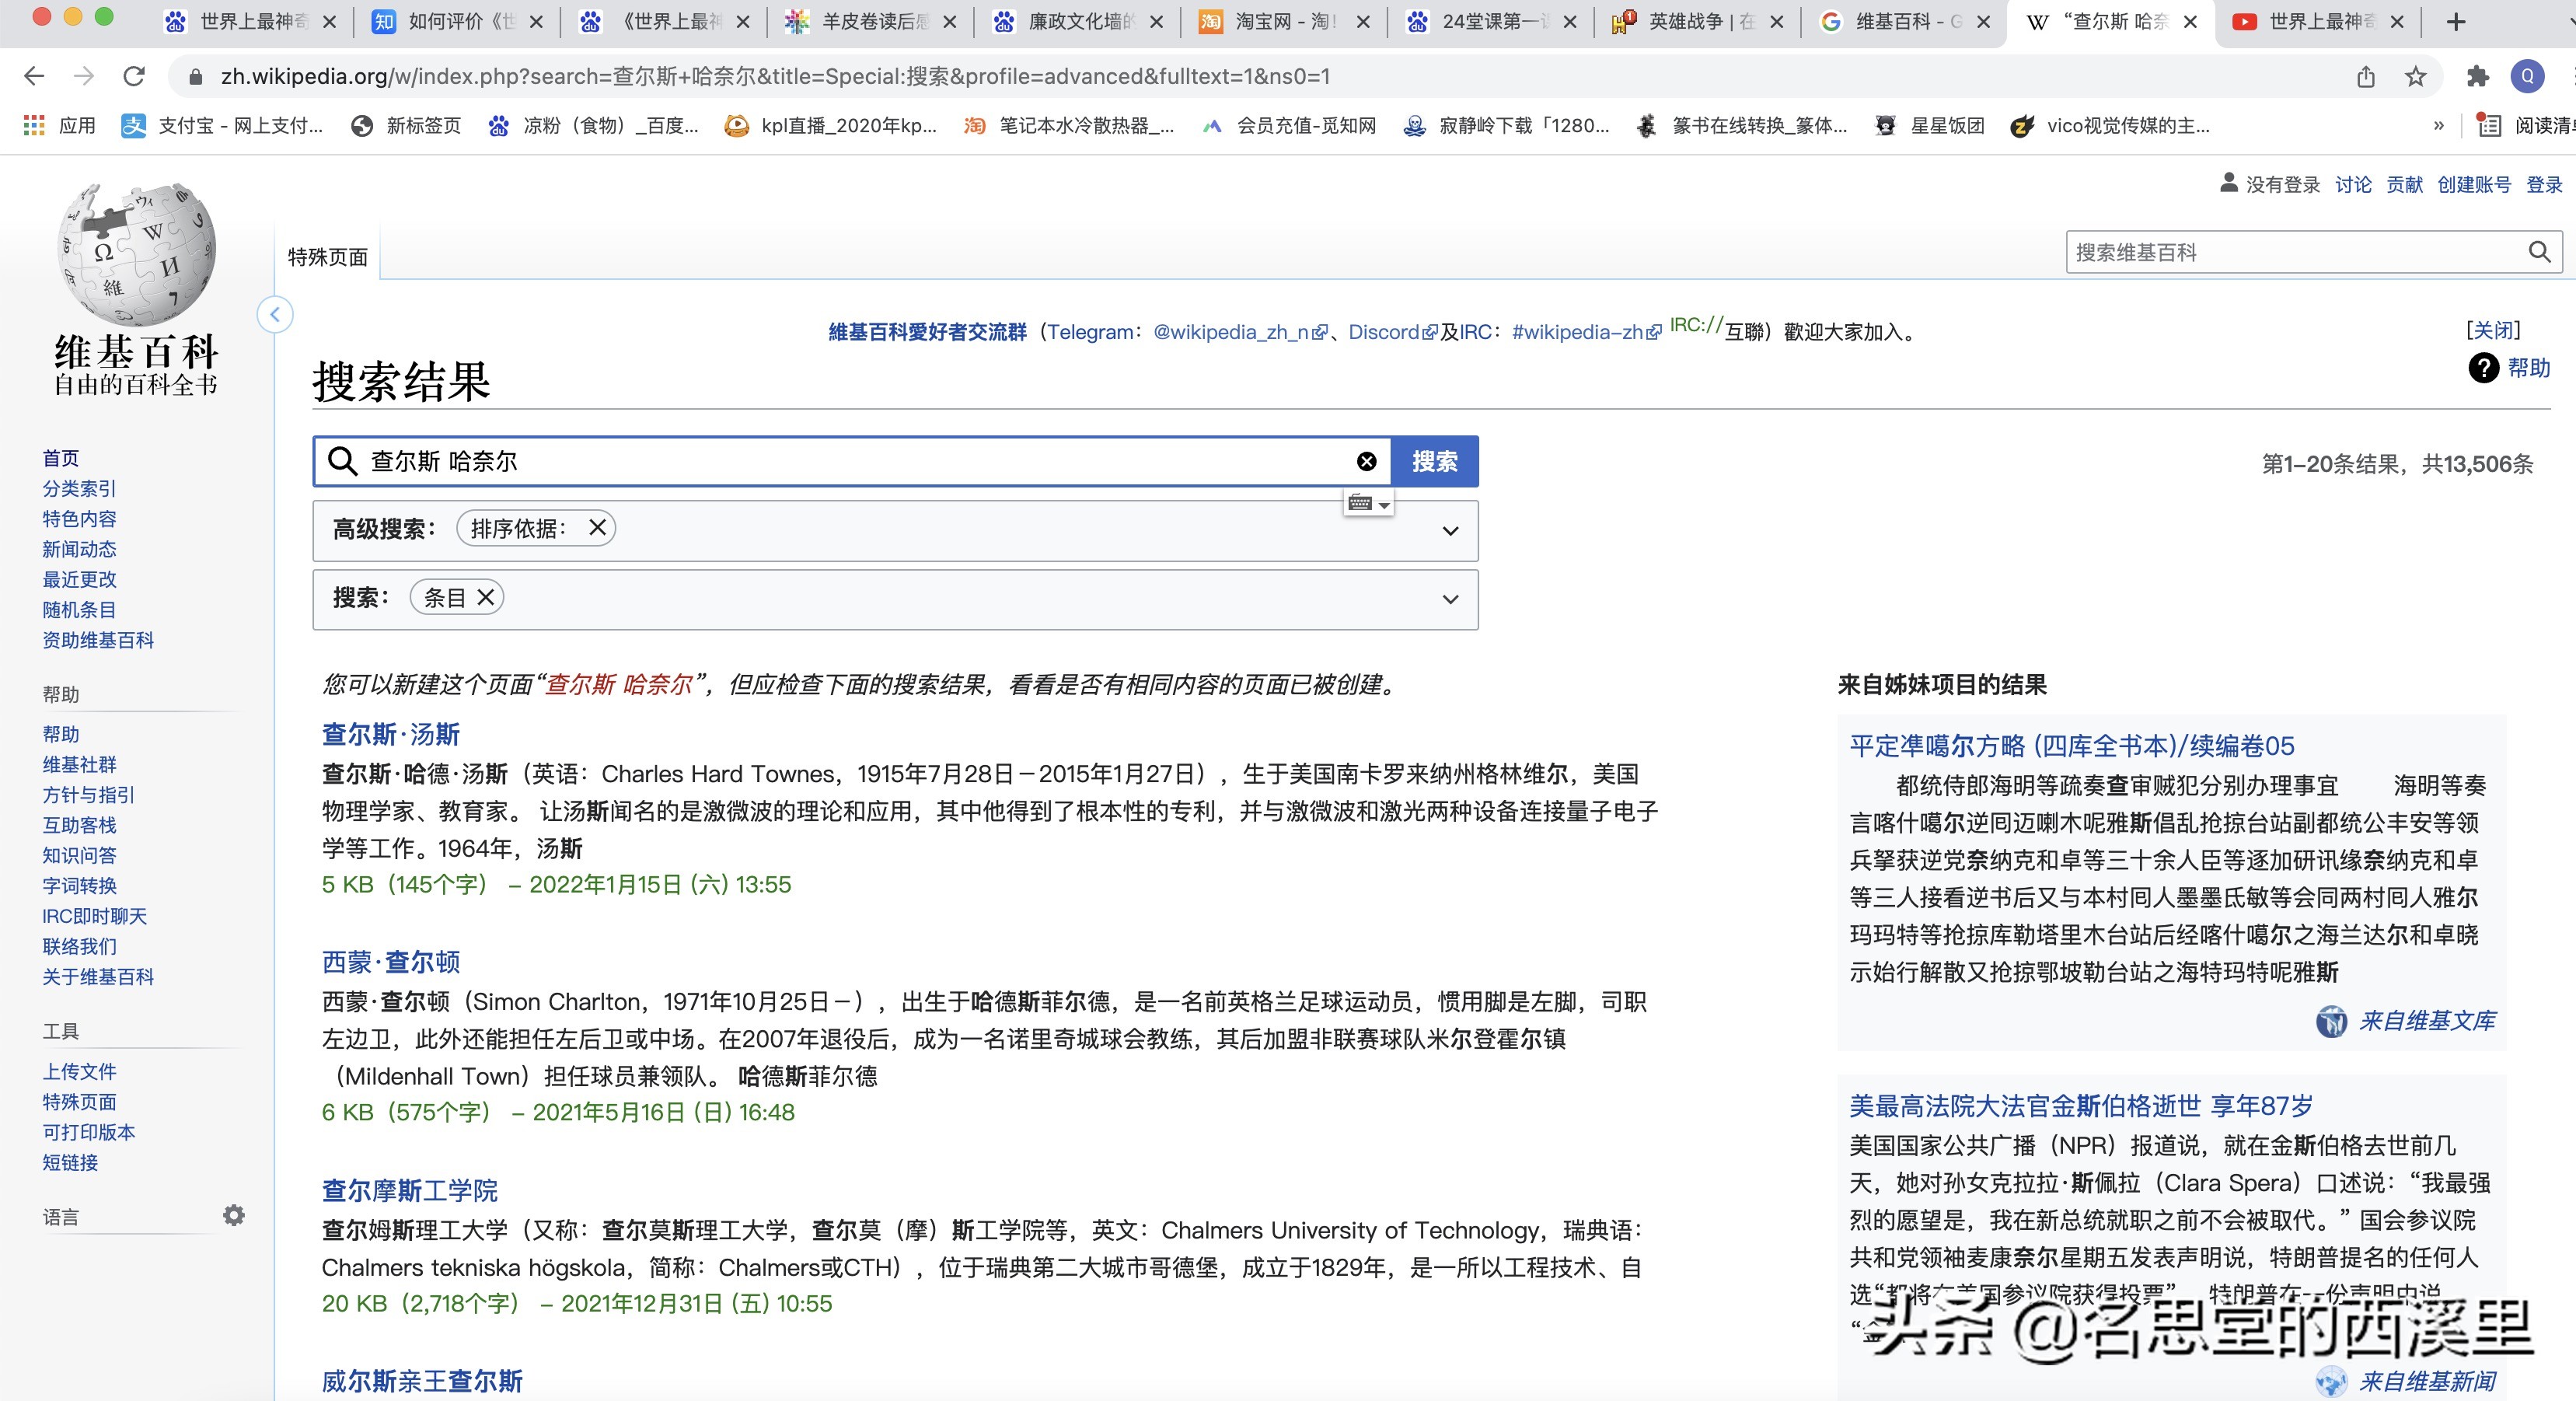2576x1401 pixels.
Task: Clear the search query with the X icon
Action: [x=1366, y=461]
